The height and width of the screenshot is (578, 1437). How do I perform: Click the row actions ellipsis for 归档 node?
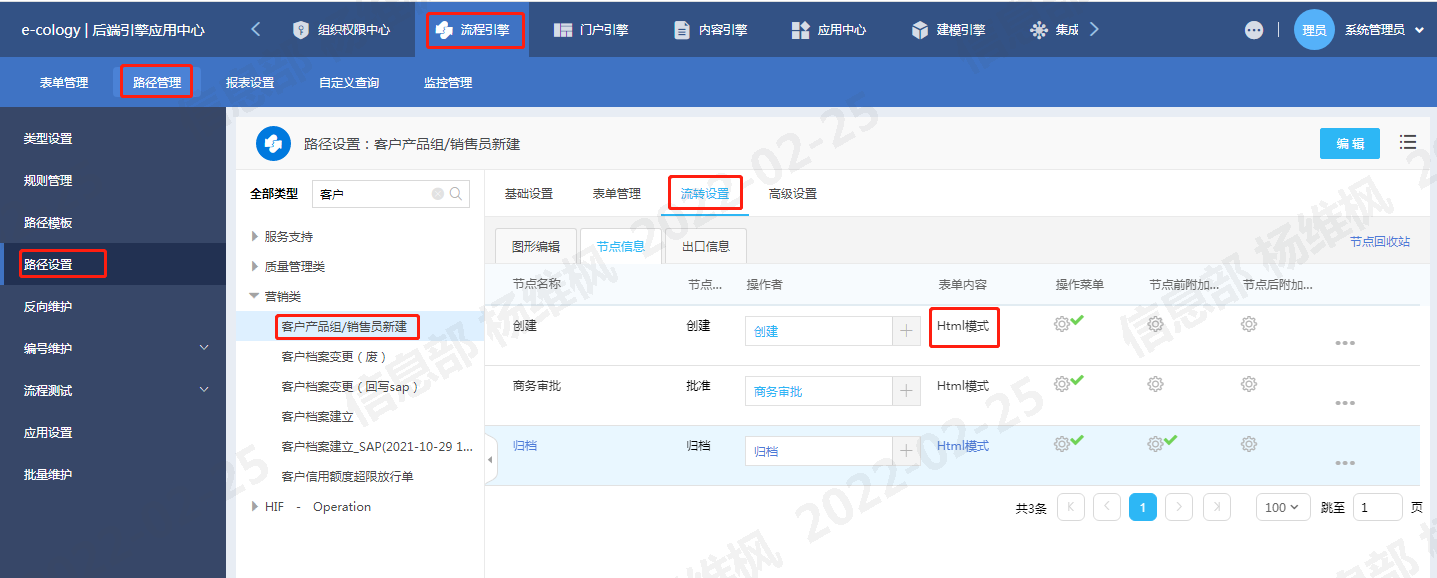tap(1345, 463)
